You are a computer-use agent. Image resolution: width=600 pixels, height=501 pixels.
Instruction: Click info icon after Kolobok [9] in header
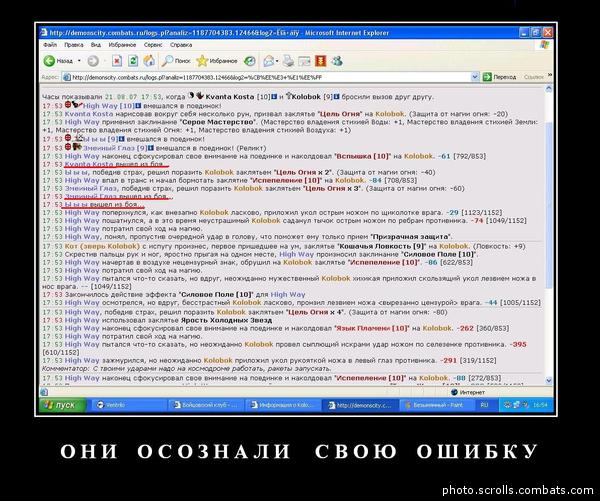click(x=337, y=97)
